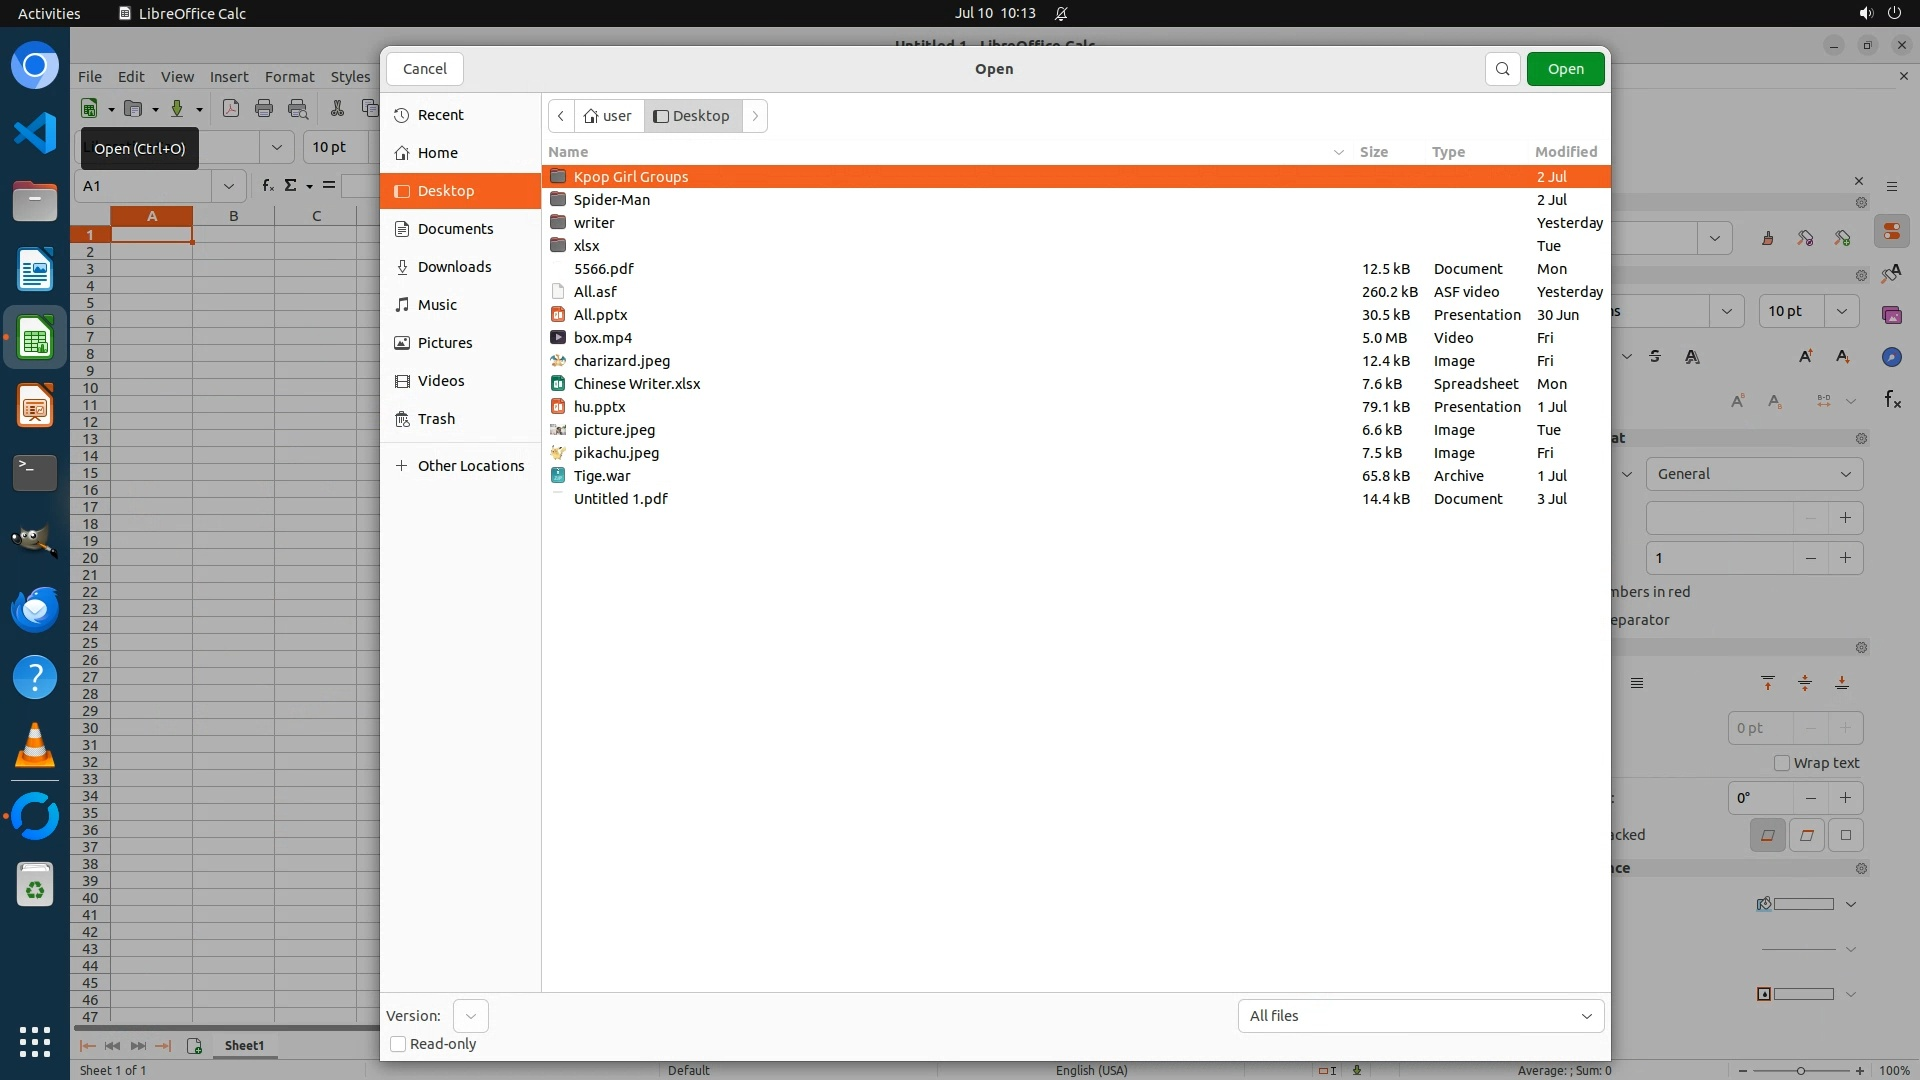Select the Trash location in sidebar
The height and width of the screenshot is (1080, 1920).
tap(436, 419)
